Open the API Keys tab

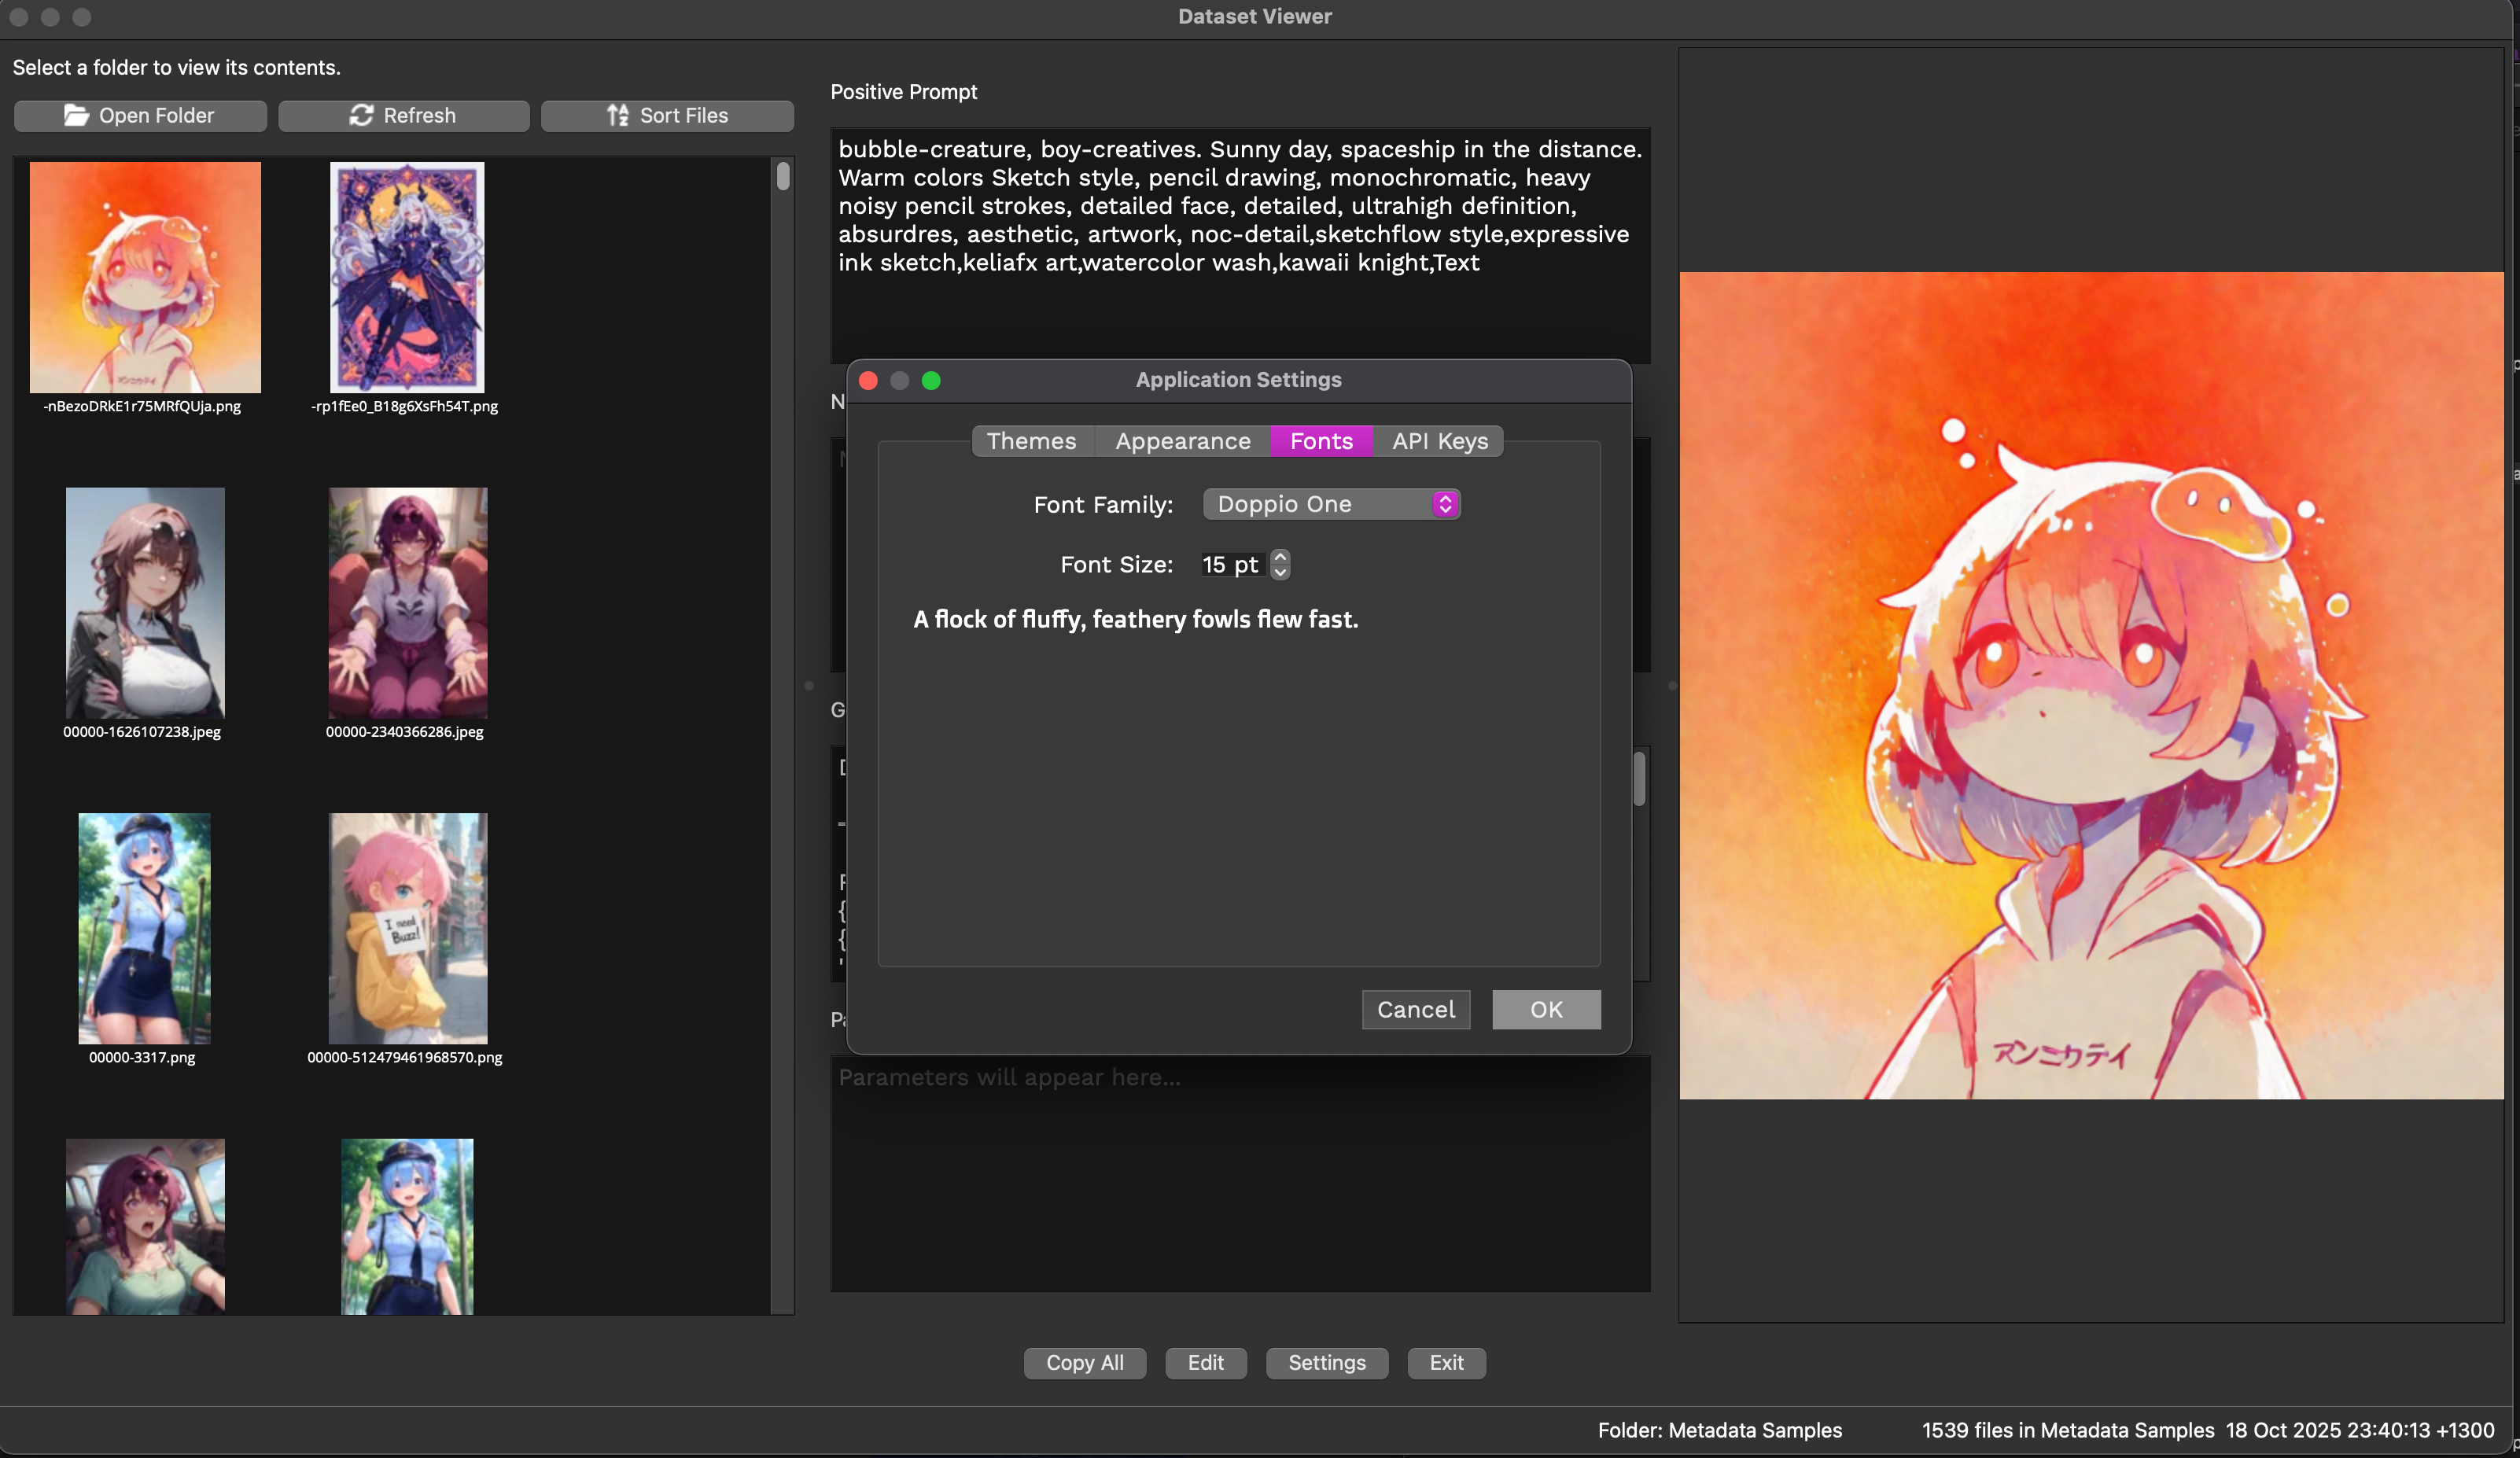point(1439,441)
